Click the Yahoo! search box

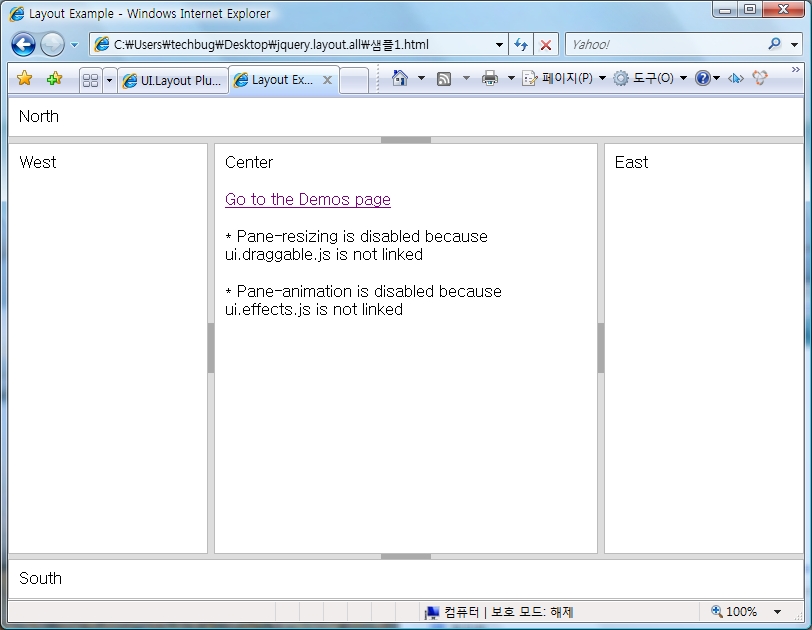[x=665, y=45]
